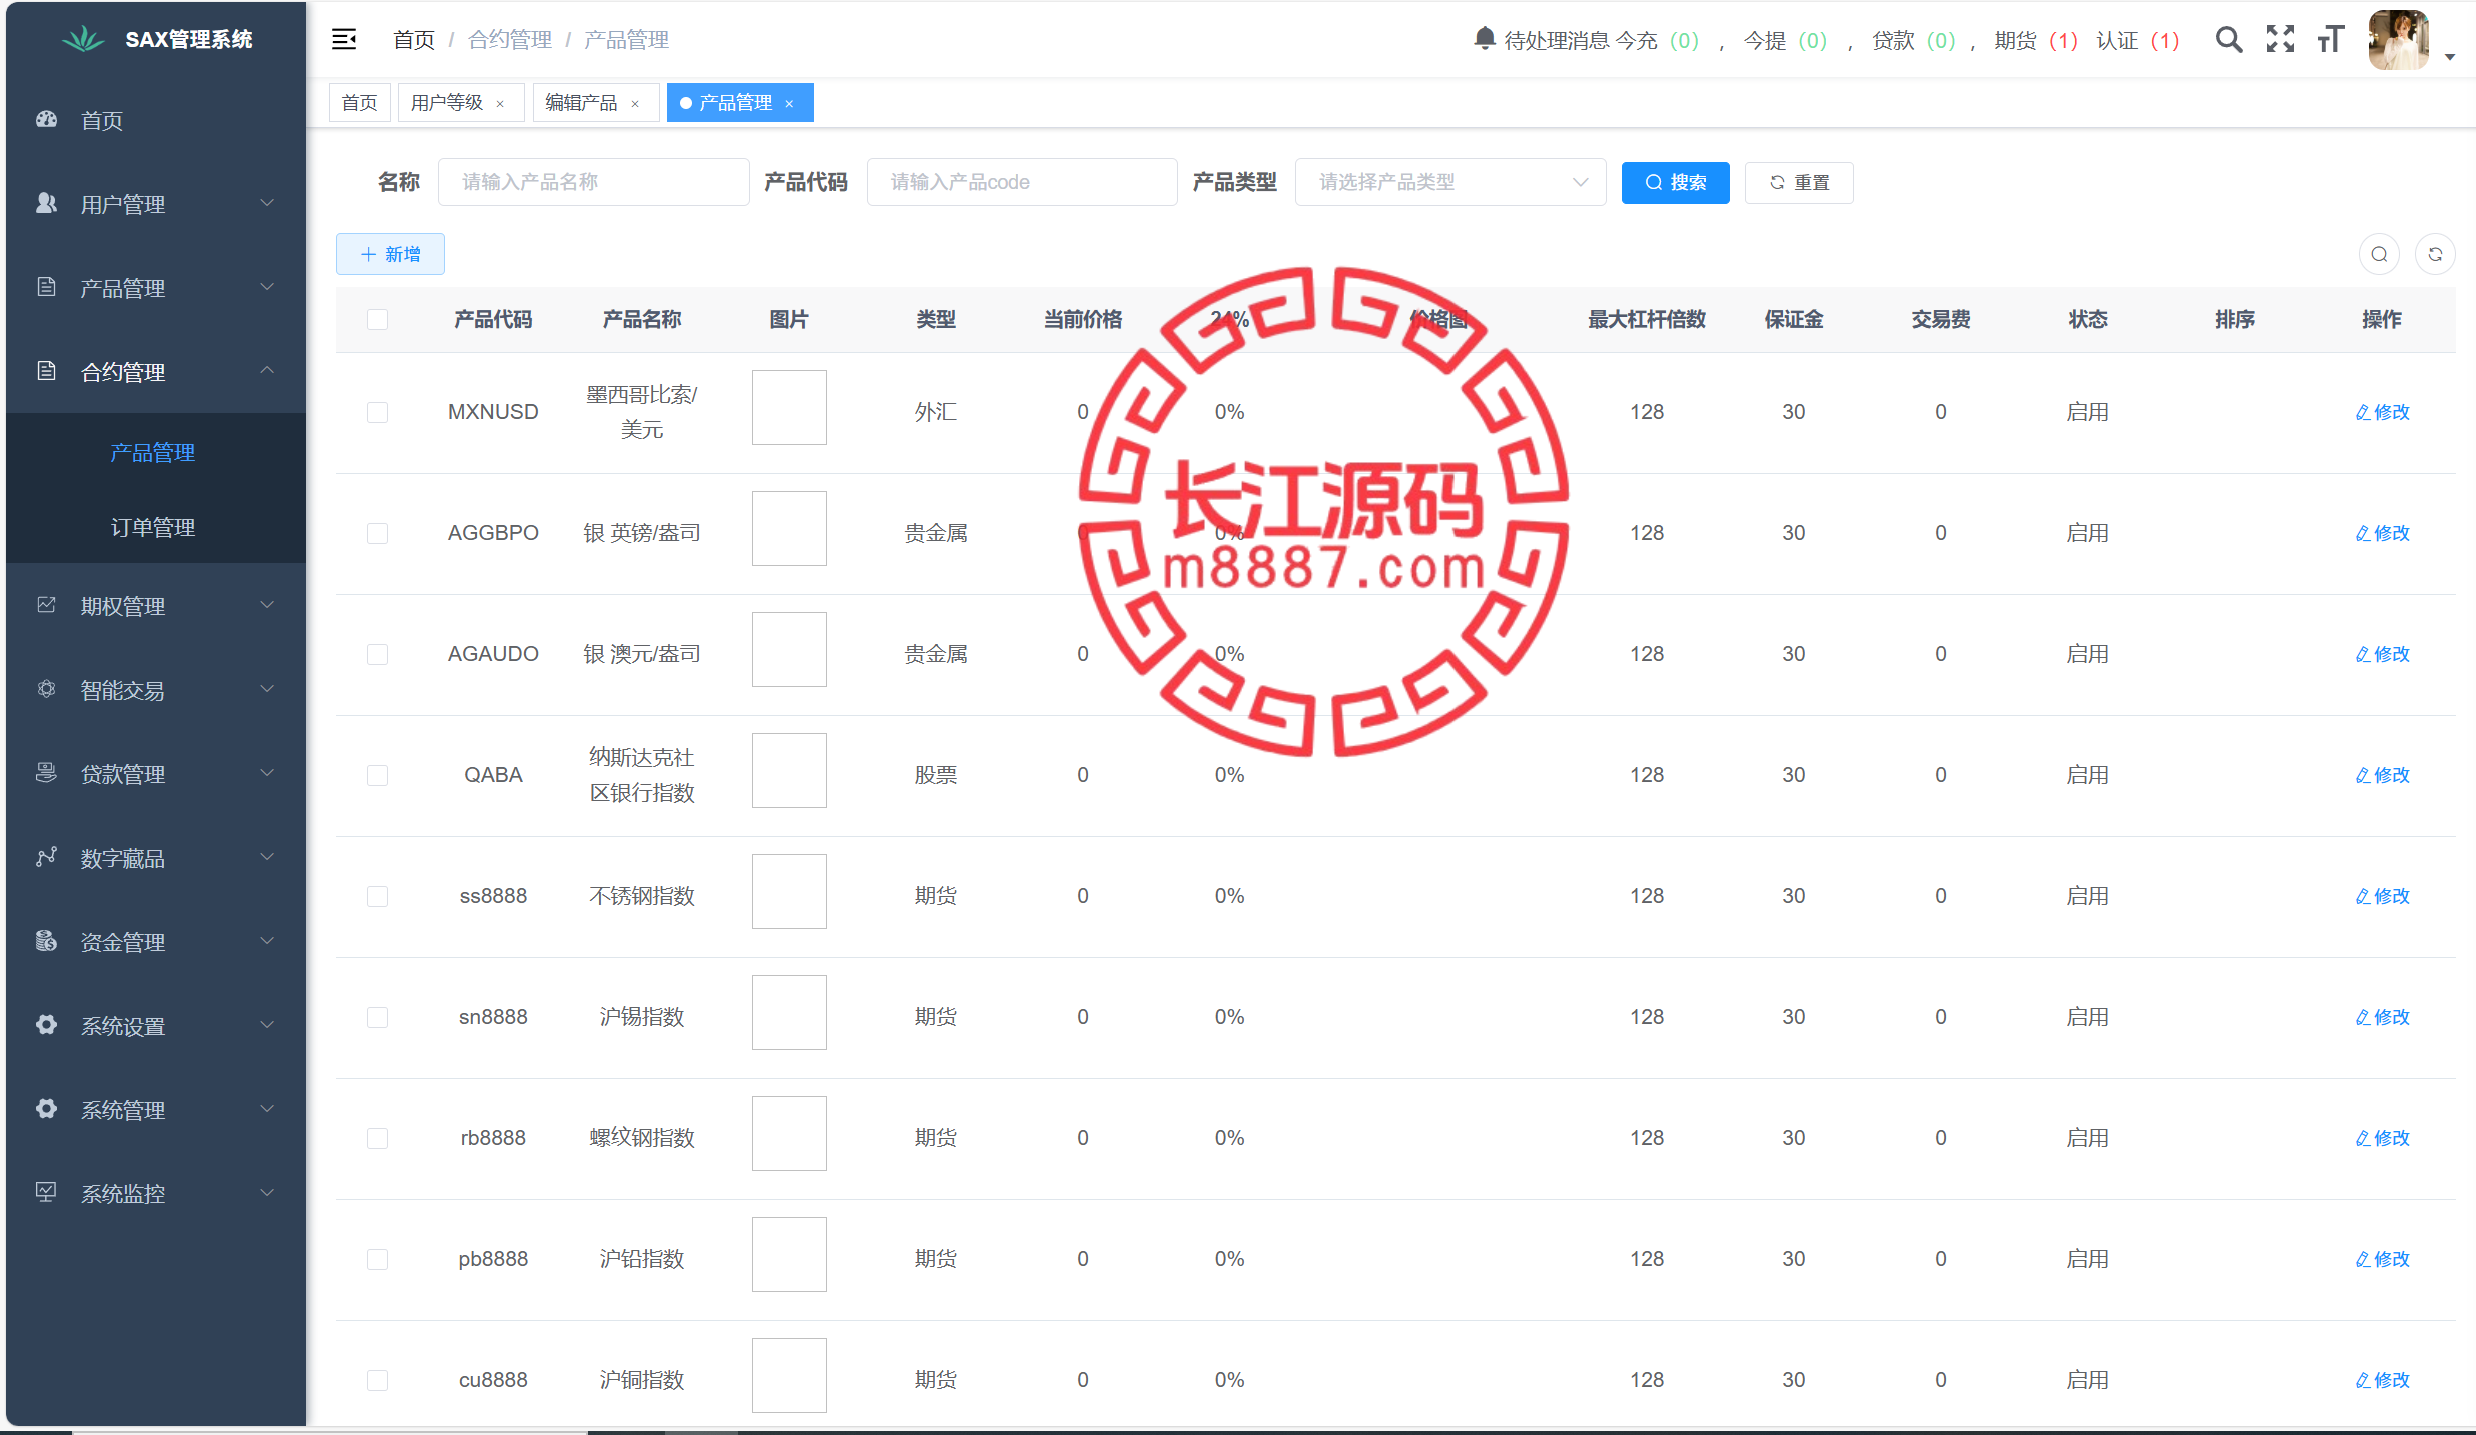Click the AGGBPO image thumbnail
Viewport: 2476px width, 1435px height.
[x=789, y=529]
